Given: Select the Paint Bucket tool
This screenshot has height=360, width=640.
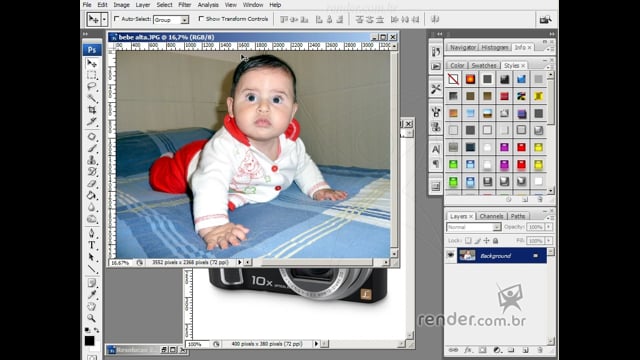Looking at the screenshot, I should point(92,195).
